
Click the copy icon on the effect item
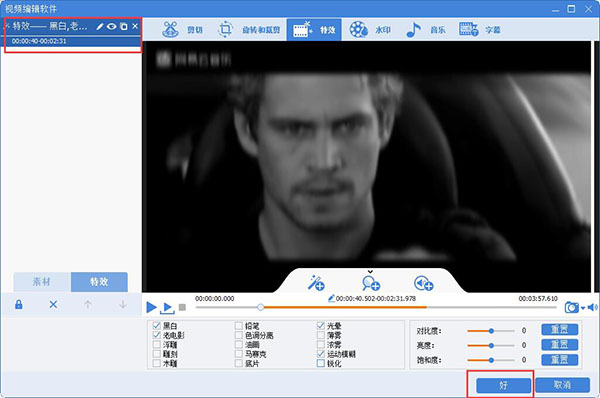(x=124, y=26)
